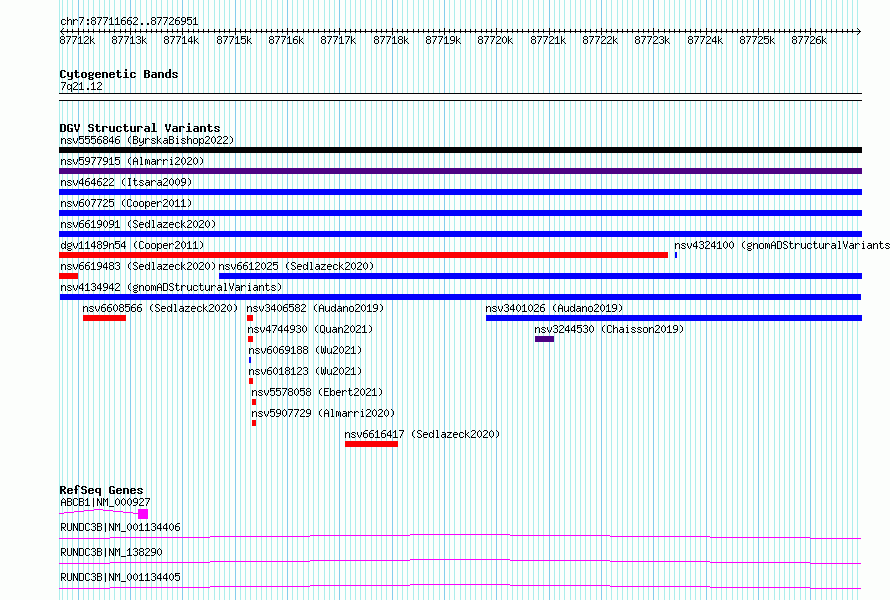Open the nsv4744930 (Quan2021) label
This screenshot has width=890, height=600.
(x=310, y=329)
